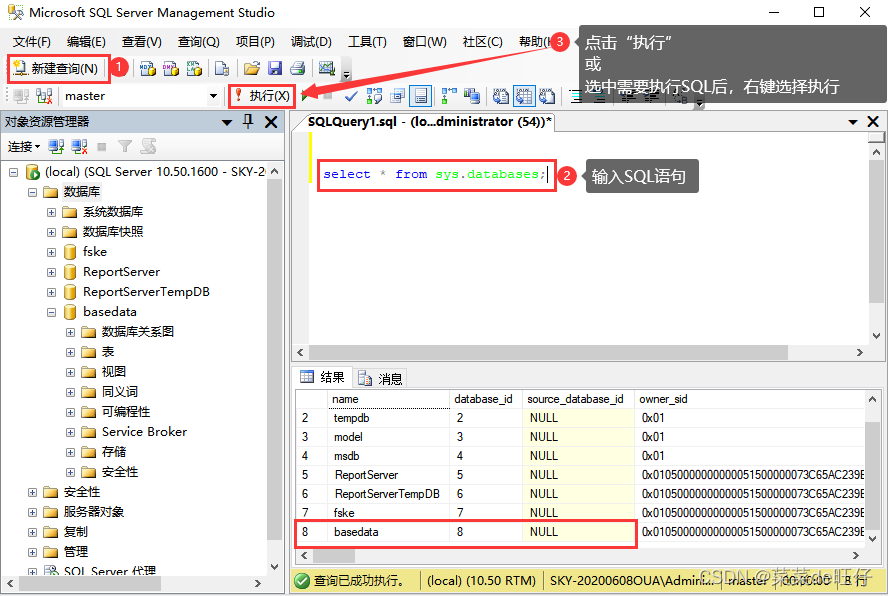Click the results grid horizontal scrollbar thumb

334,556
